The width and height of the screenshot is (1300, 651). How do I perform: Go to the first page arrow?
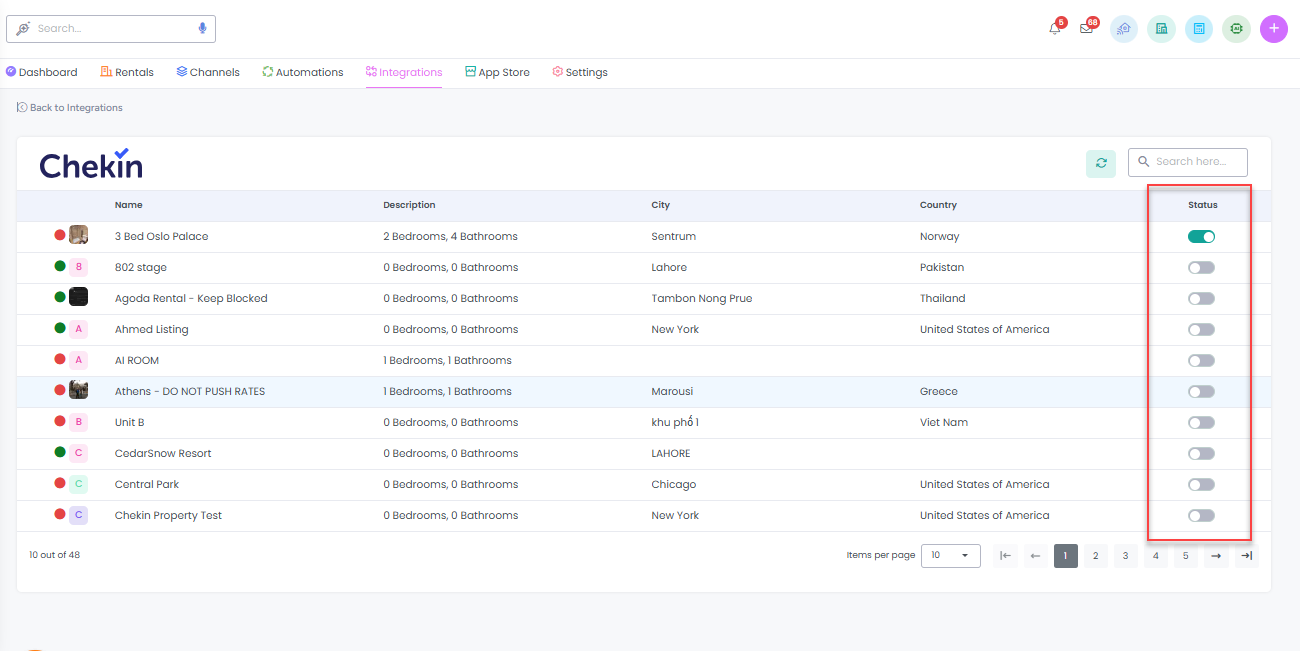pyautogui.click(x=1006, y=556)
